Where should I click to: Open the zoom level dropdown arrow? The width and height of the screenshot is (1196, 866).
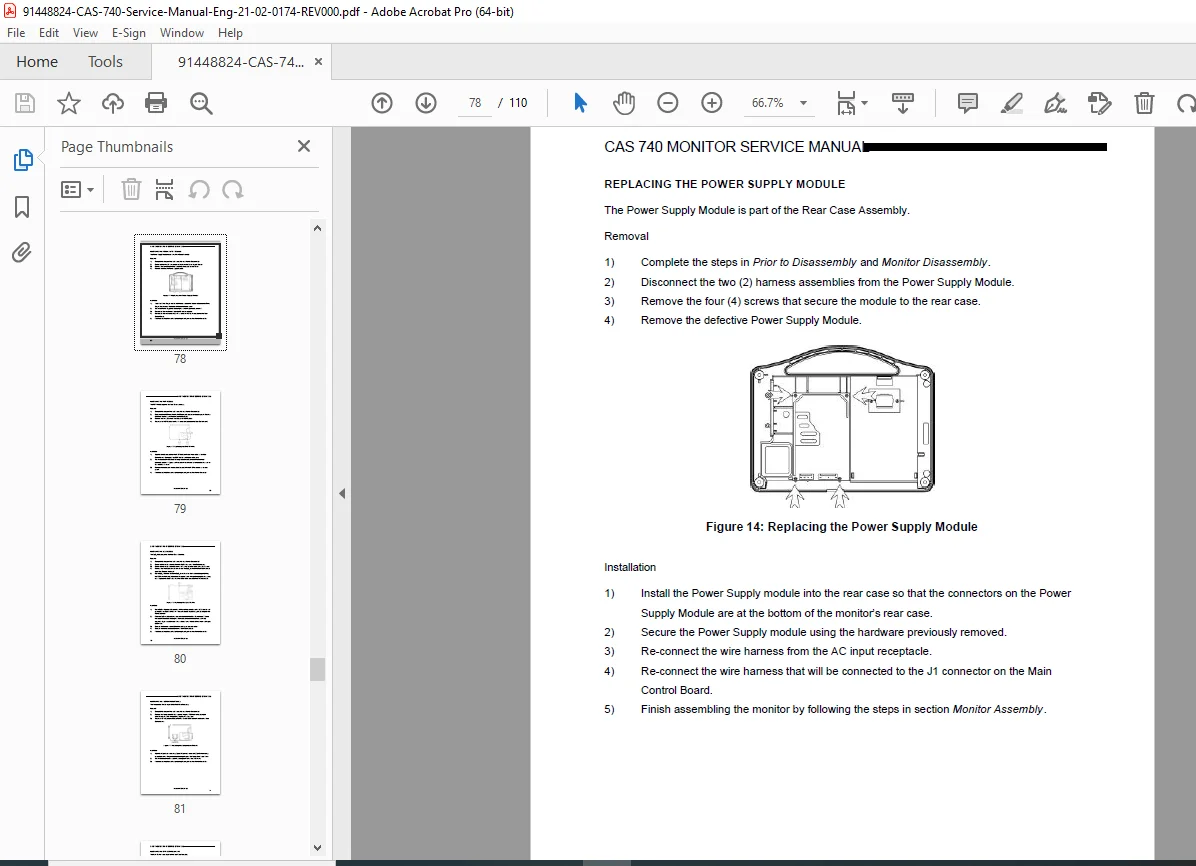pos(803,103)
